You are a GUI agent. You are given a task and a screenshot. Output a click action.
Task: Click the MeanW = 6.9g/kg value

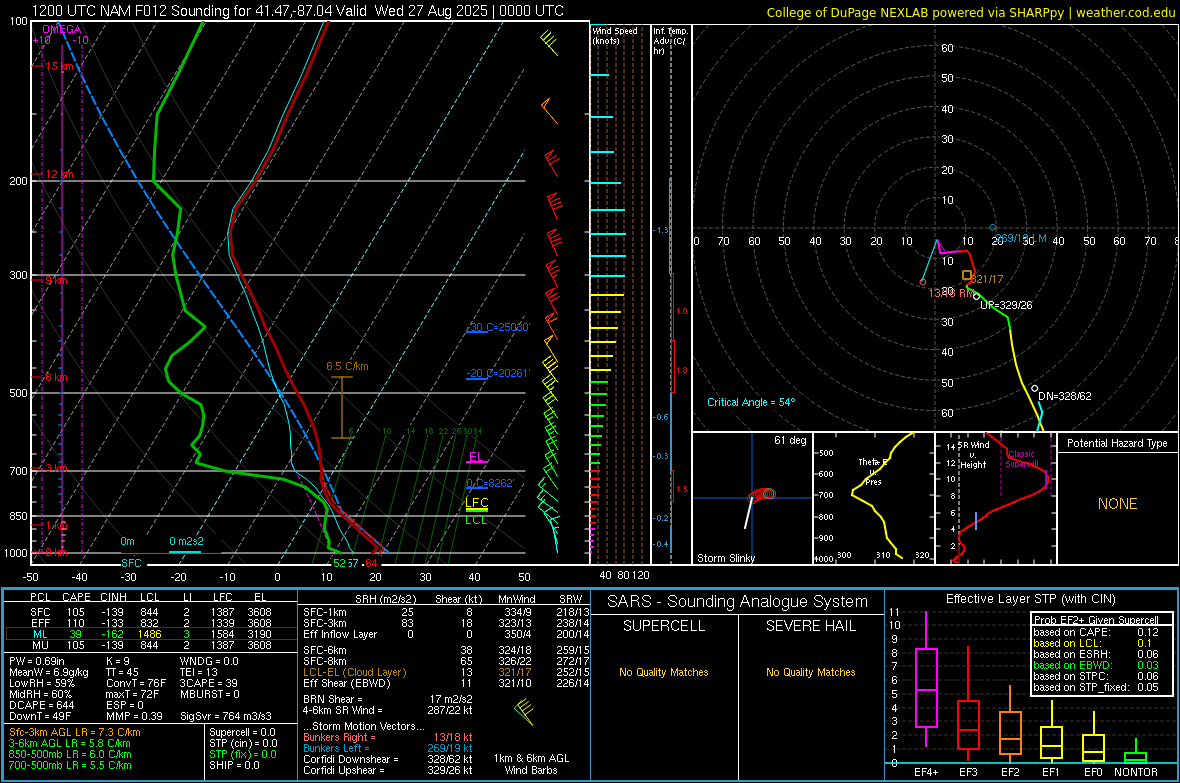click(x=48, y=672)
